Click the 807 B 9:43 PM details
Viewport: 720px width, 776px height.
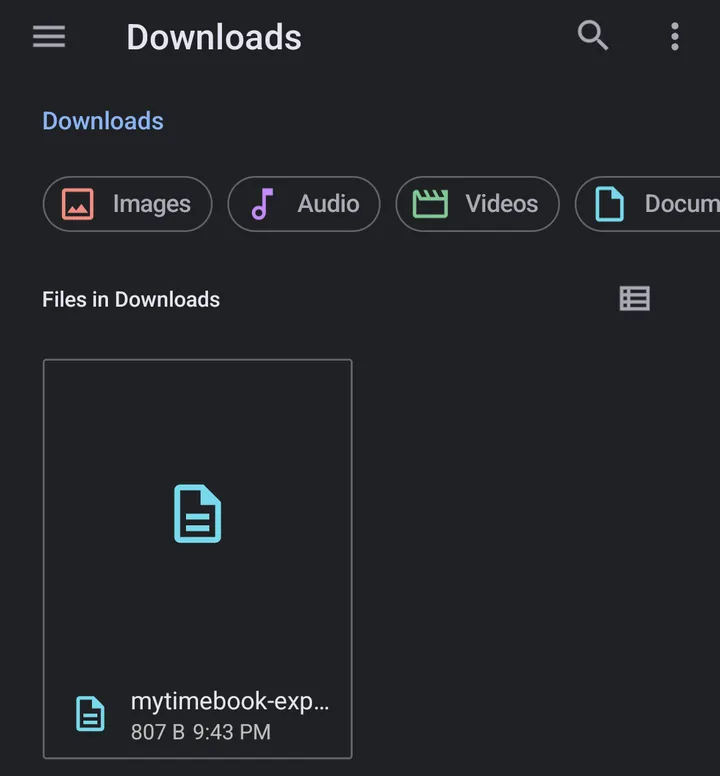tap(201, 732)
